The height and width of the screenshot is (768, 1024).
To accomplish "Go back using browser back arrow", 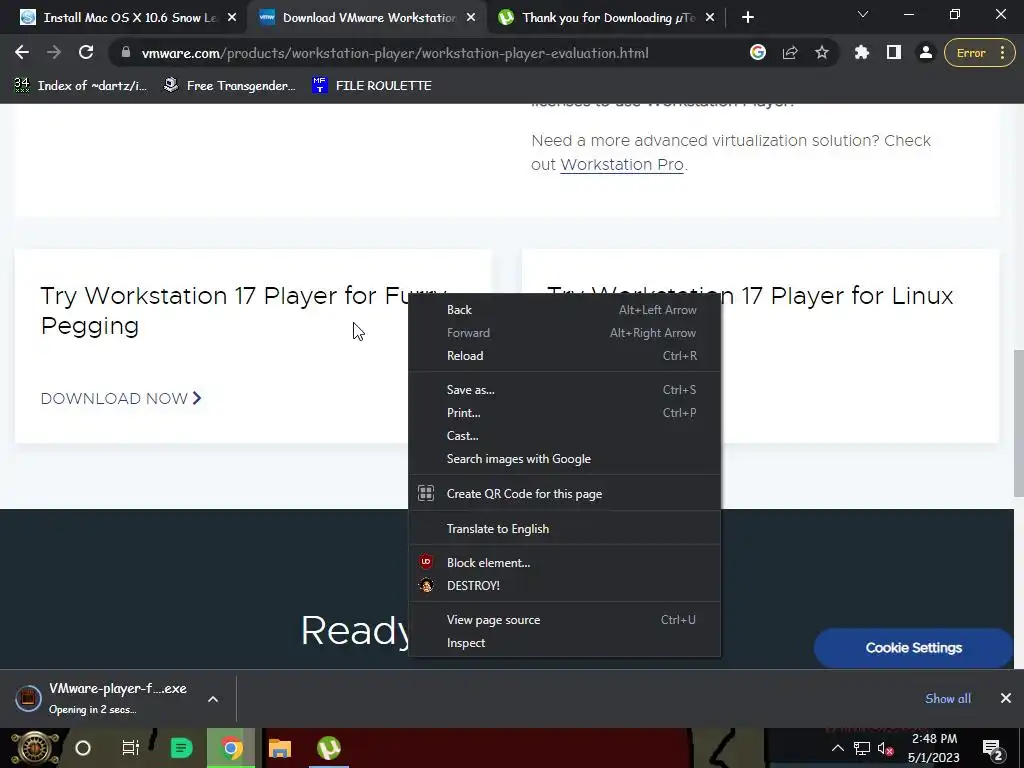I will point(22,53).
